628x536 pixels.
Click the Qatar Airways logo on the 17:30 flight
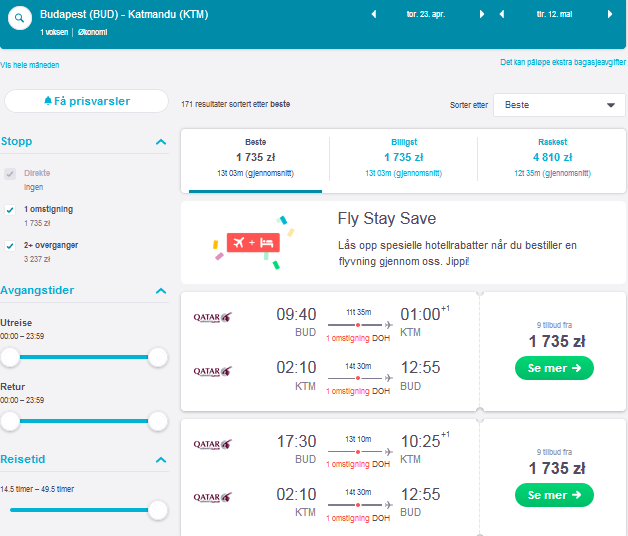click(x=213, y=444)
